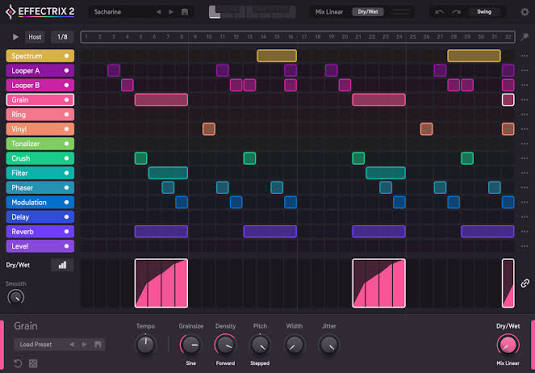Viewport: 535px width, 373px height.
Task: Open options dots for Reverb track
Action: coord(524,231)
